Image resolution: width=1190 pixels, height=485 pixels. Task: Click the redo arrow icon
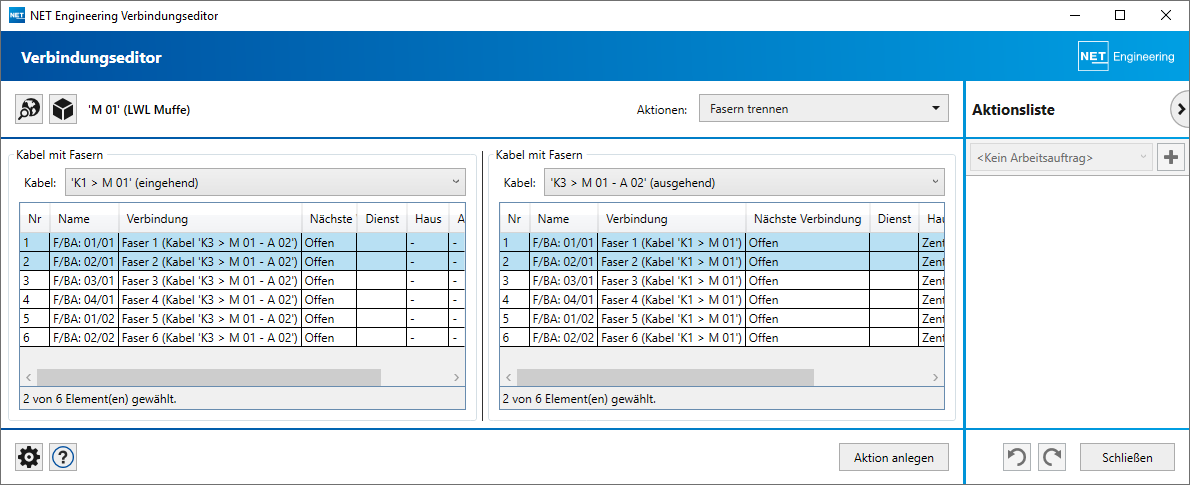(1051, 457)
